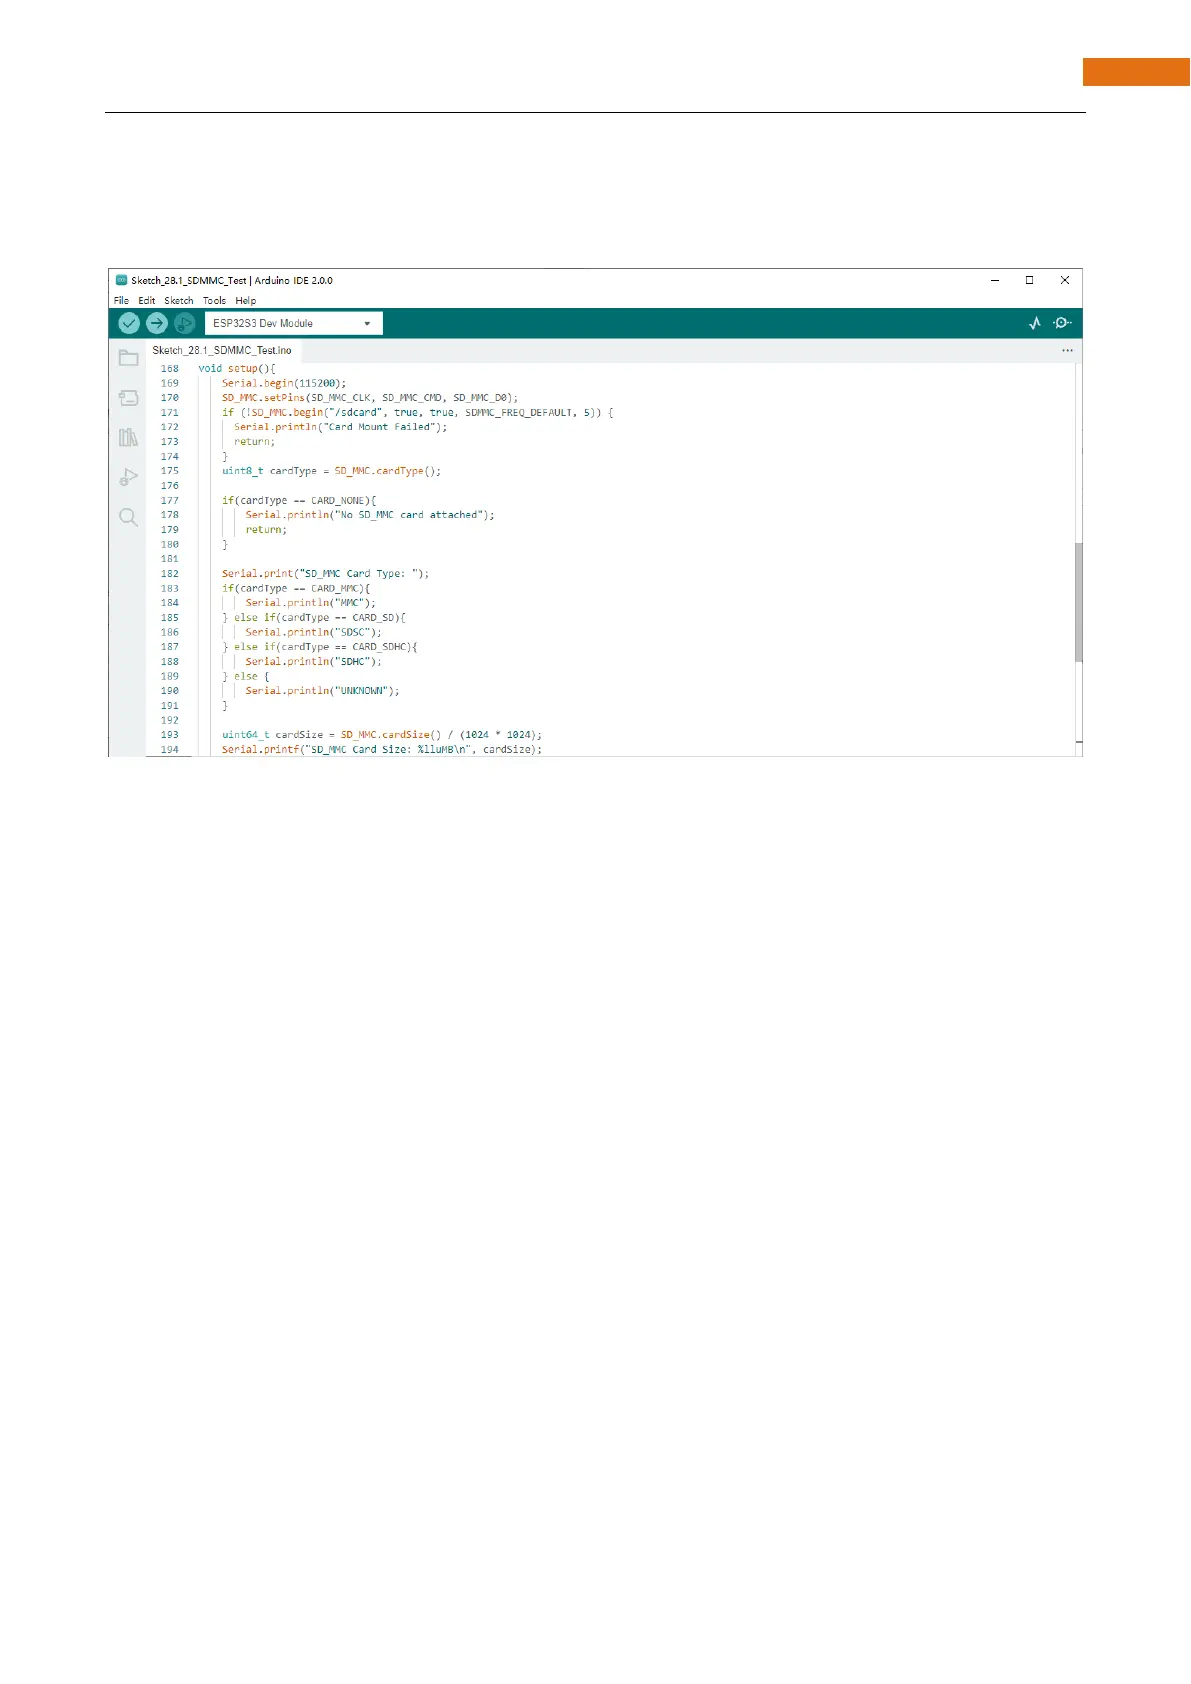
Task: Click the "void setup(){" code line
Action: pos(236,368)
